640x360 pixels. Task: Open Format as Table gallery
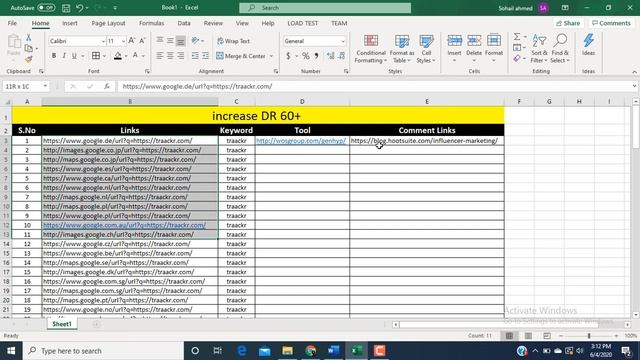[402, 49]
